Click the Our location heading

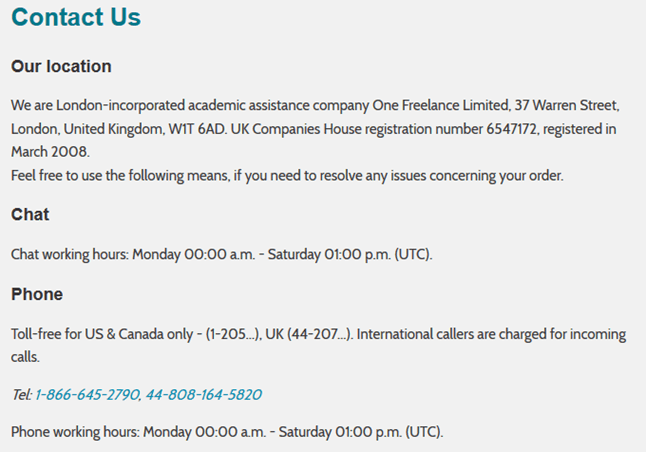[61, 66]
